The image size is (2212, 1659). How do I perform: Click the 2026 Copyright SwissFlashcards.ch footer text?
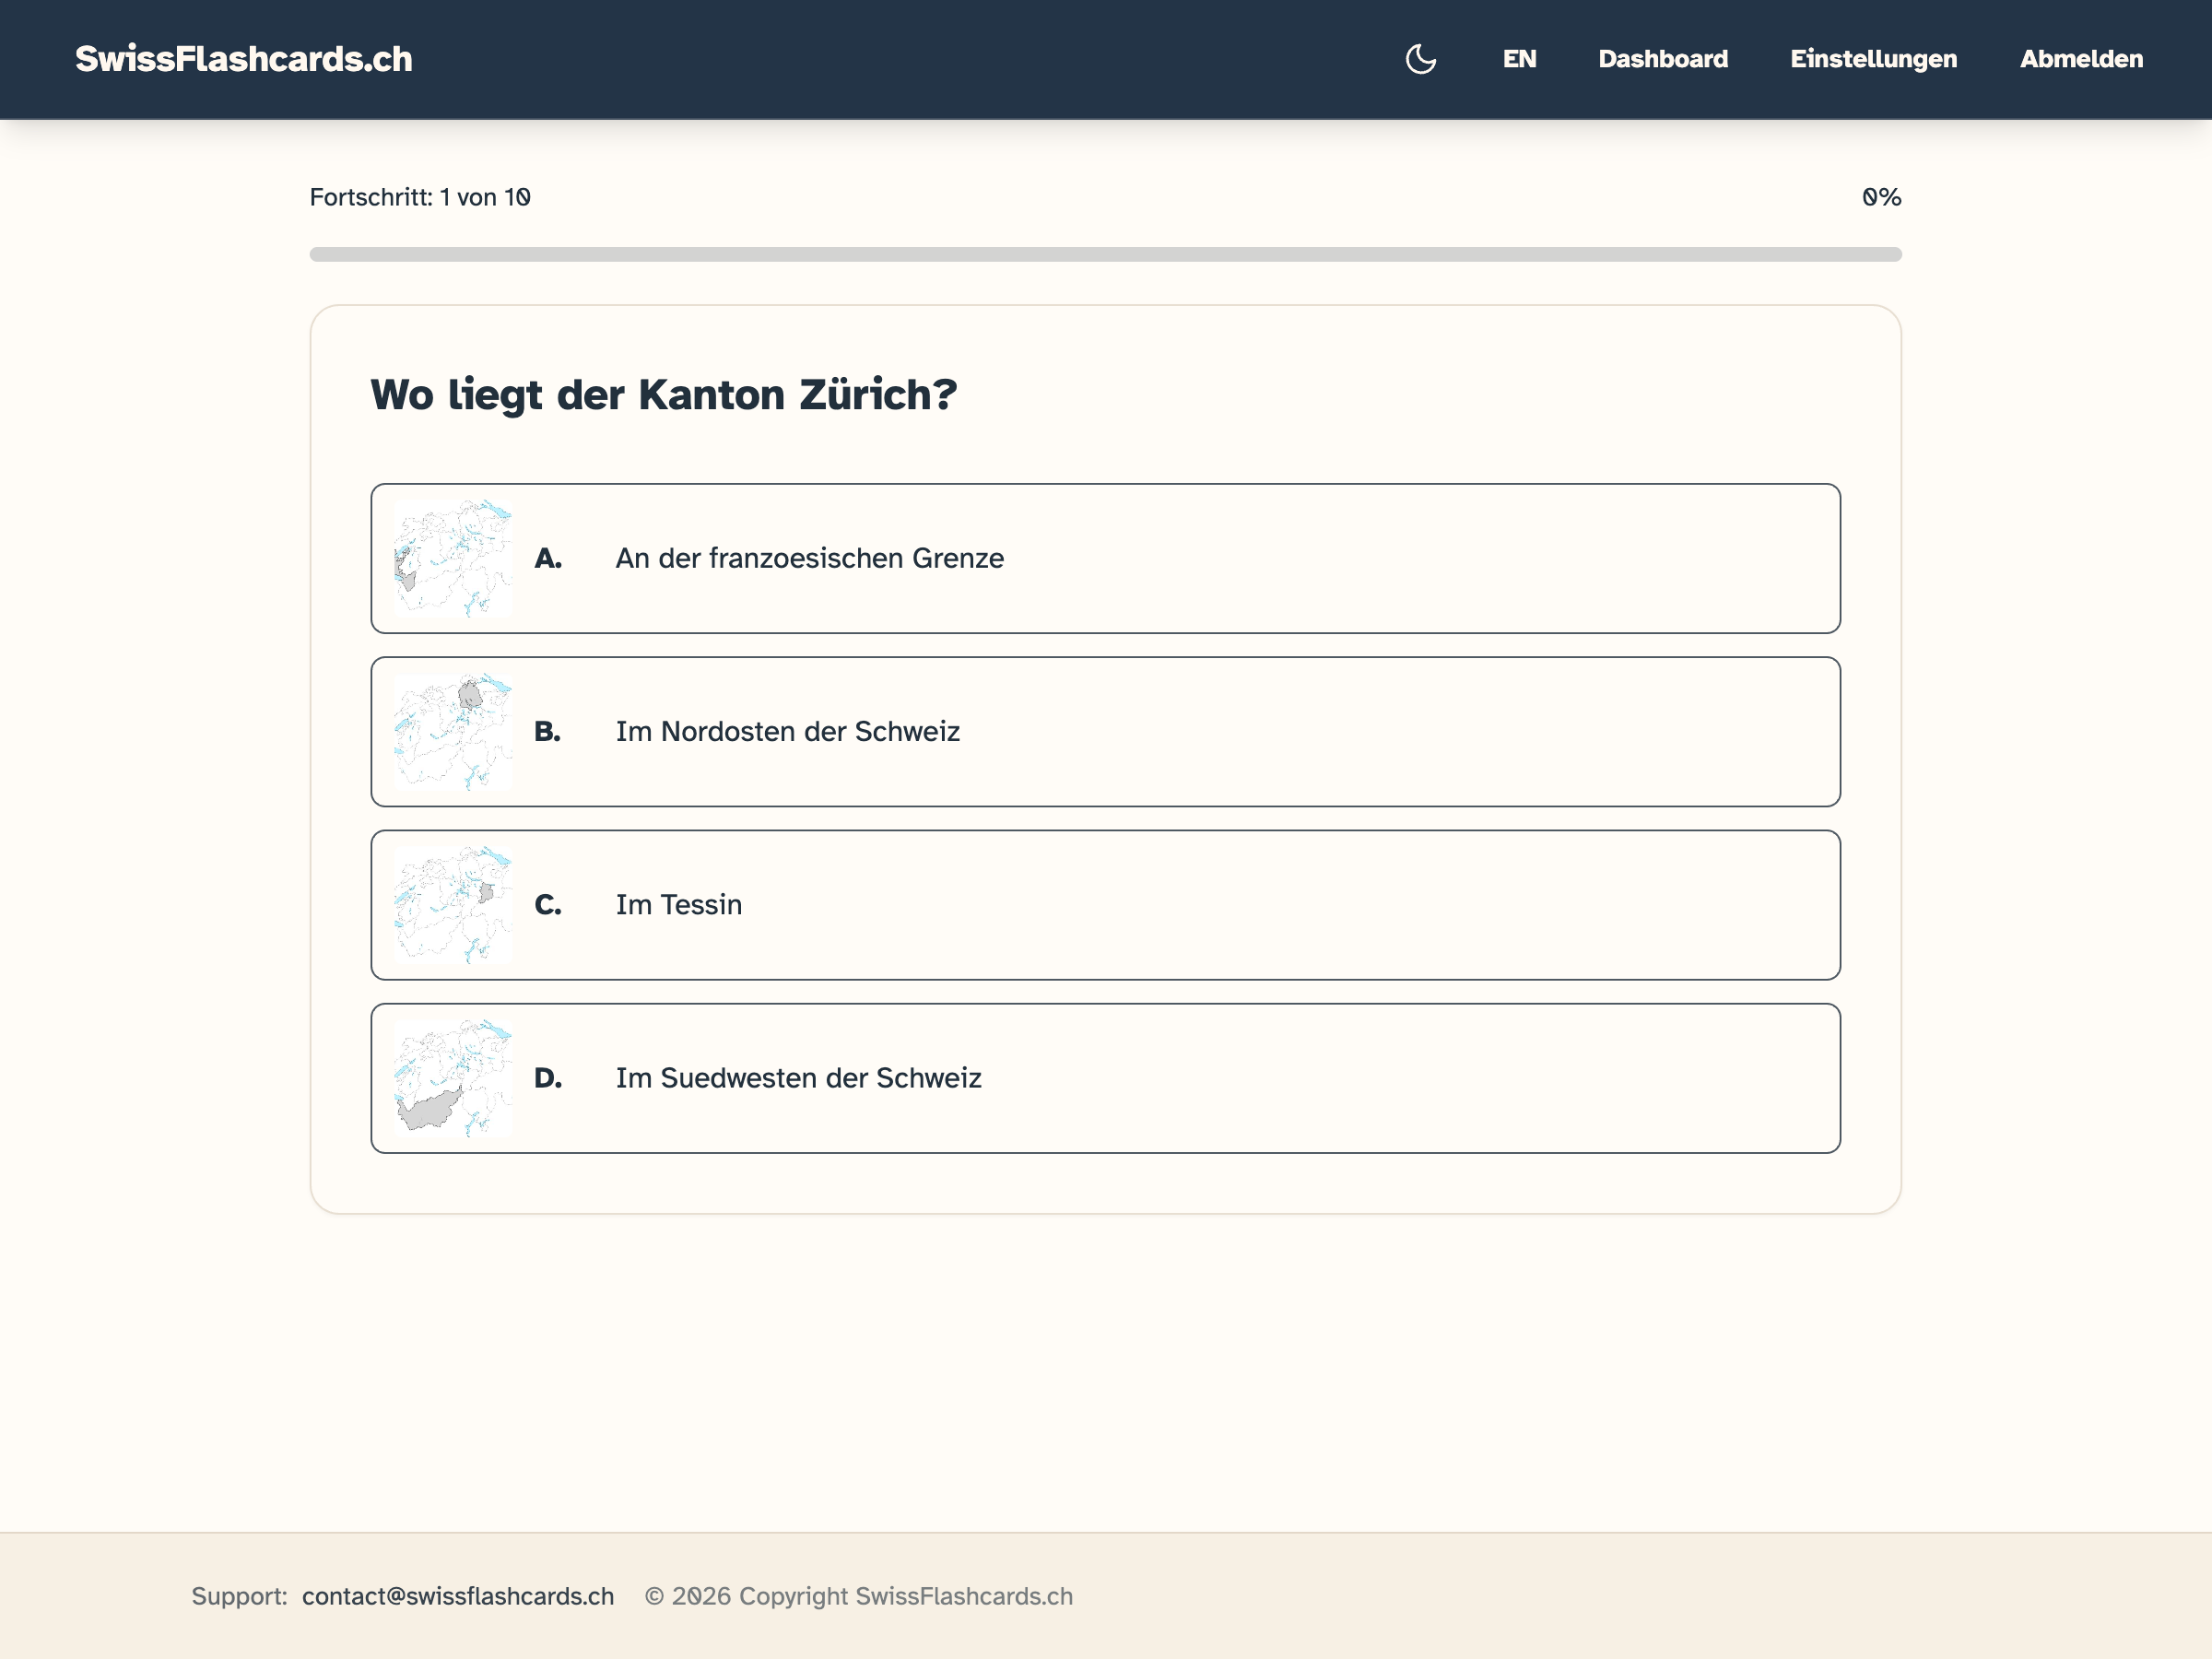tap(858, 1596)
